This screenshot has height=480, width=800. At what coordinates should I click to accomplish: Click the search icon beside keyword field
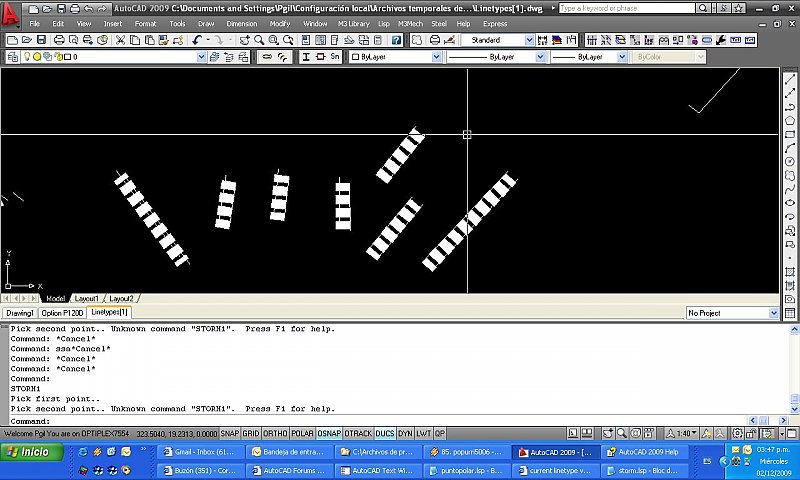703,8
